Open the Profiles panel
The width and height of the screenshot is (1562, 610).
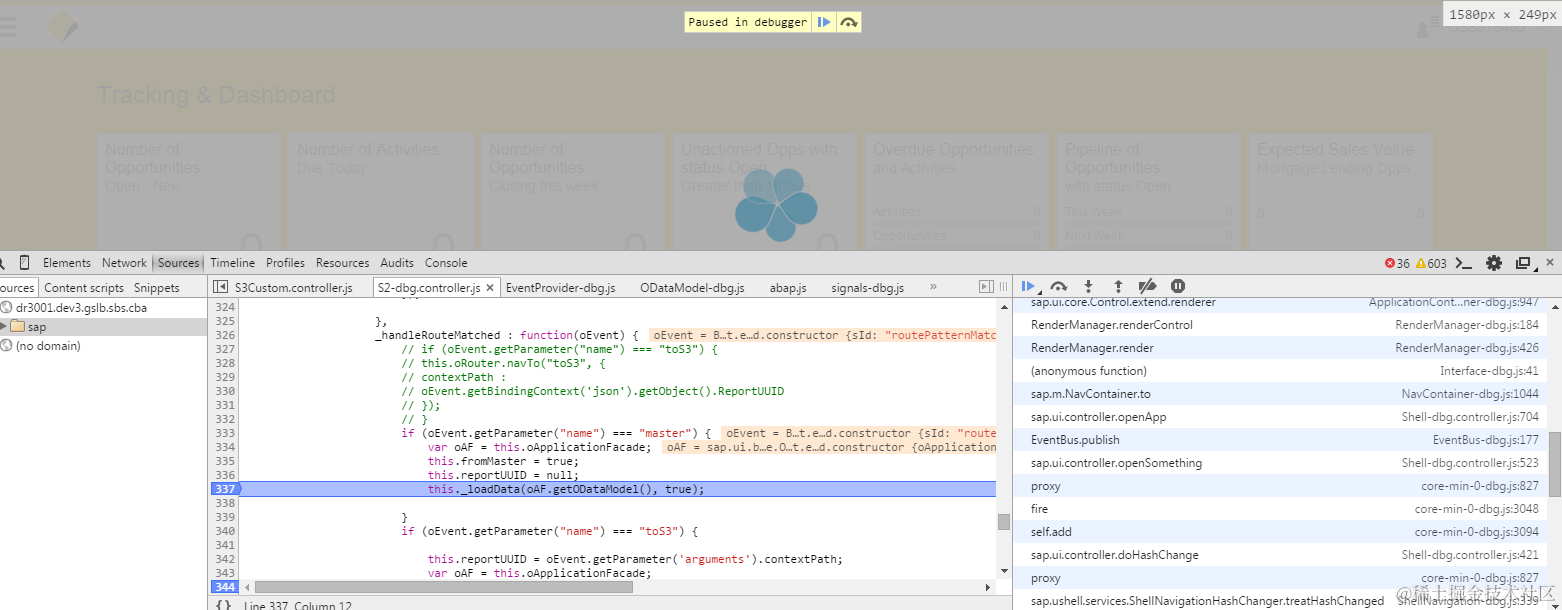(285, 263)
